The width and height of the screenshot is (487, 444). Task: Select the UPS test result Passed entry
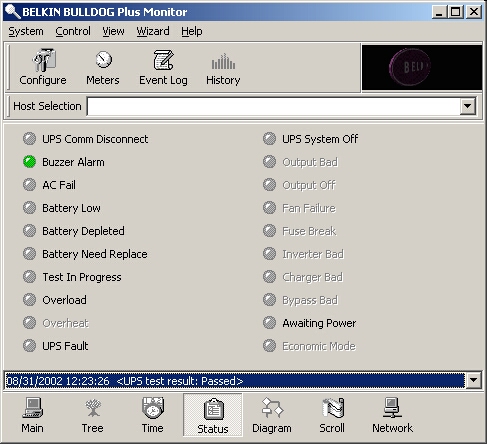click(x=235, y=381)
